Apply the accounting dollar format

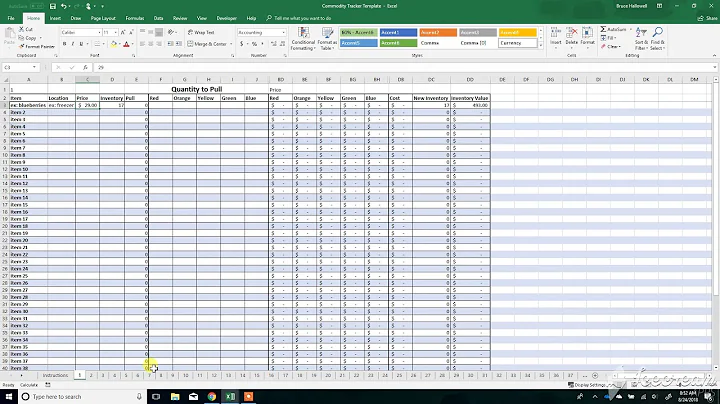[242, 44]
